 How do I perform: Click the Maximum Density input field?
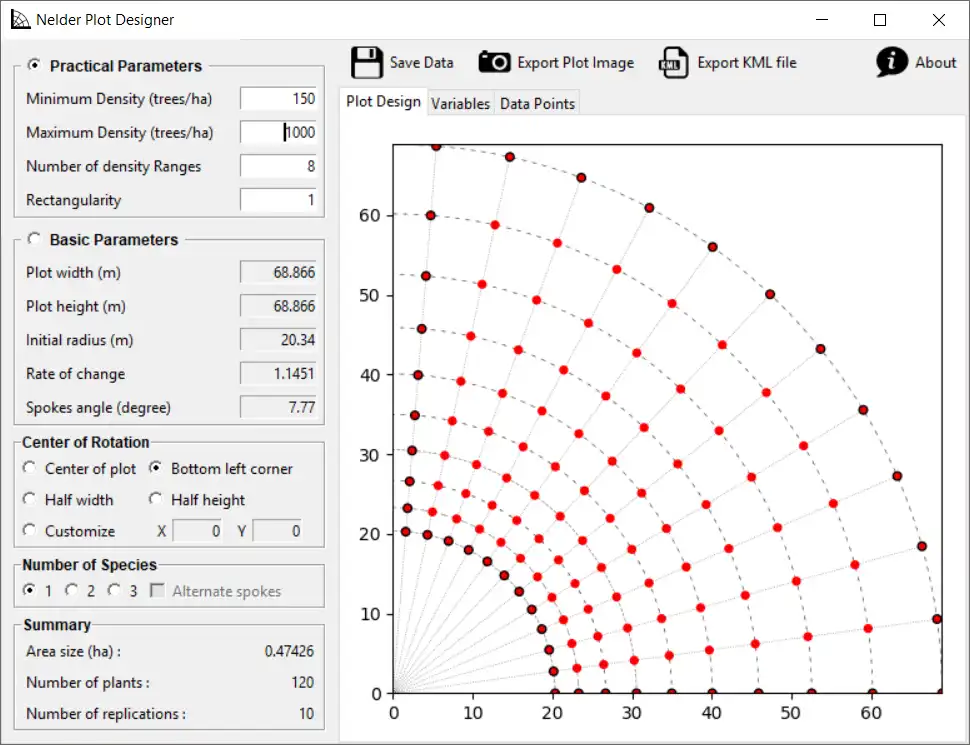(278, 132)
